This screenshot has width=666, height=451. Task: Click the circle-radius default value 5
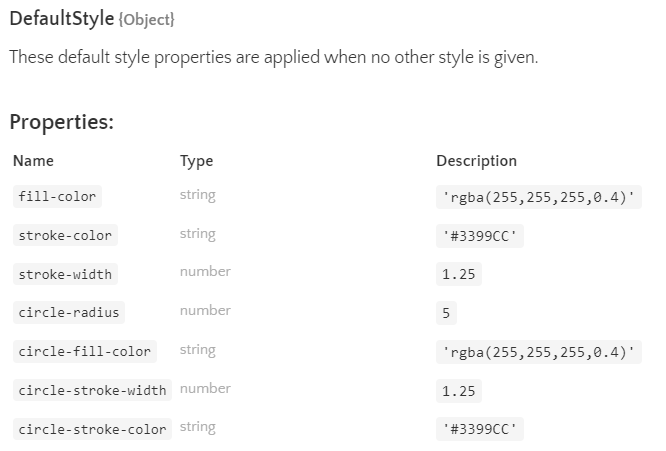point(446,313)
